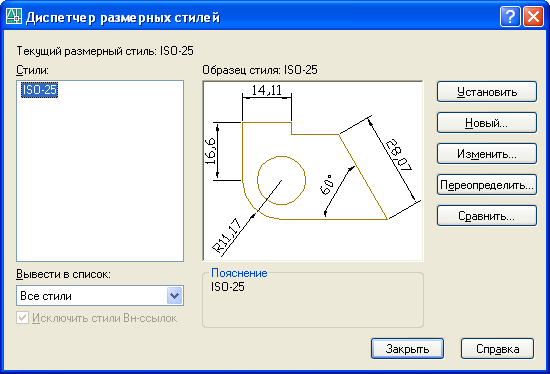Click the Стили: label
550x374 pixels.
tap(32, 70)
